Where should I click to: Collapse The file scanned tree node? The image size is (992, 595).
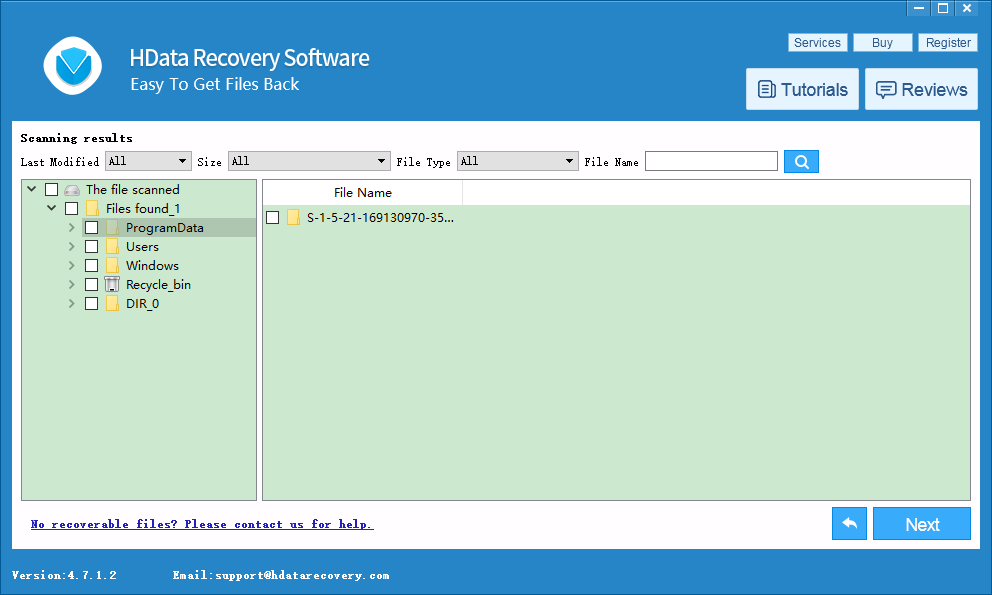[x=32, y=189]
